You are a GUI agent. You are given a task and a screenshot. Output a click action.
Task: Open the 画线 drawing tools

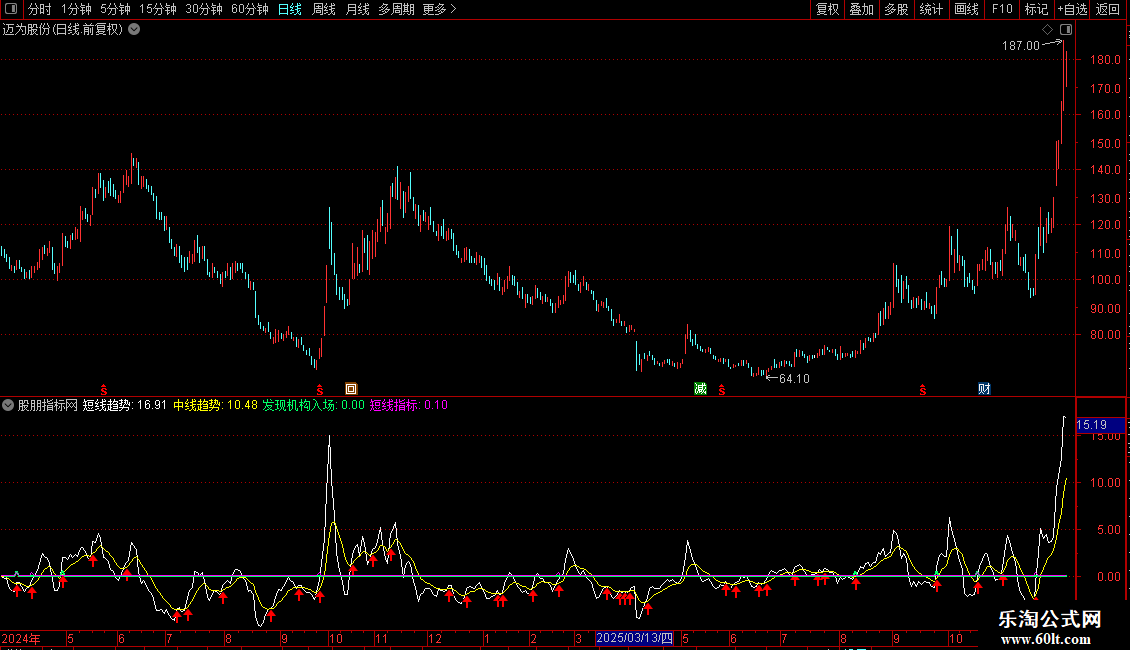click(966, 9)
